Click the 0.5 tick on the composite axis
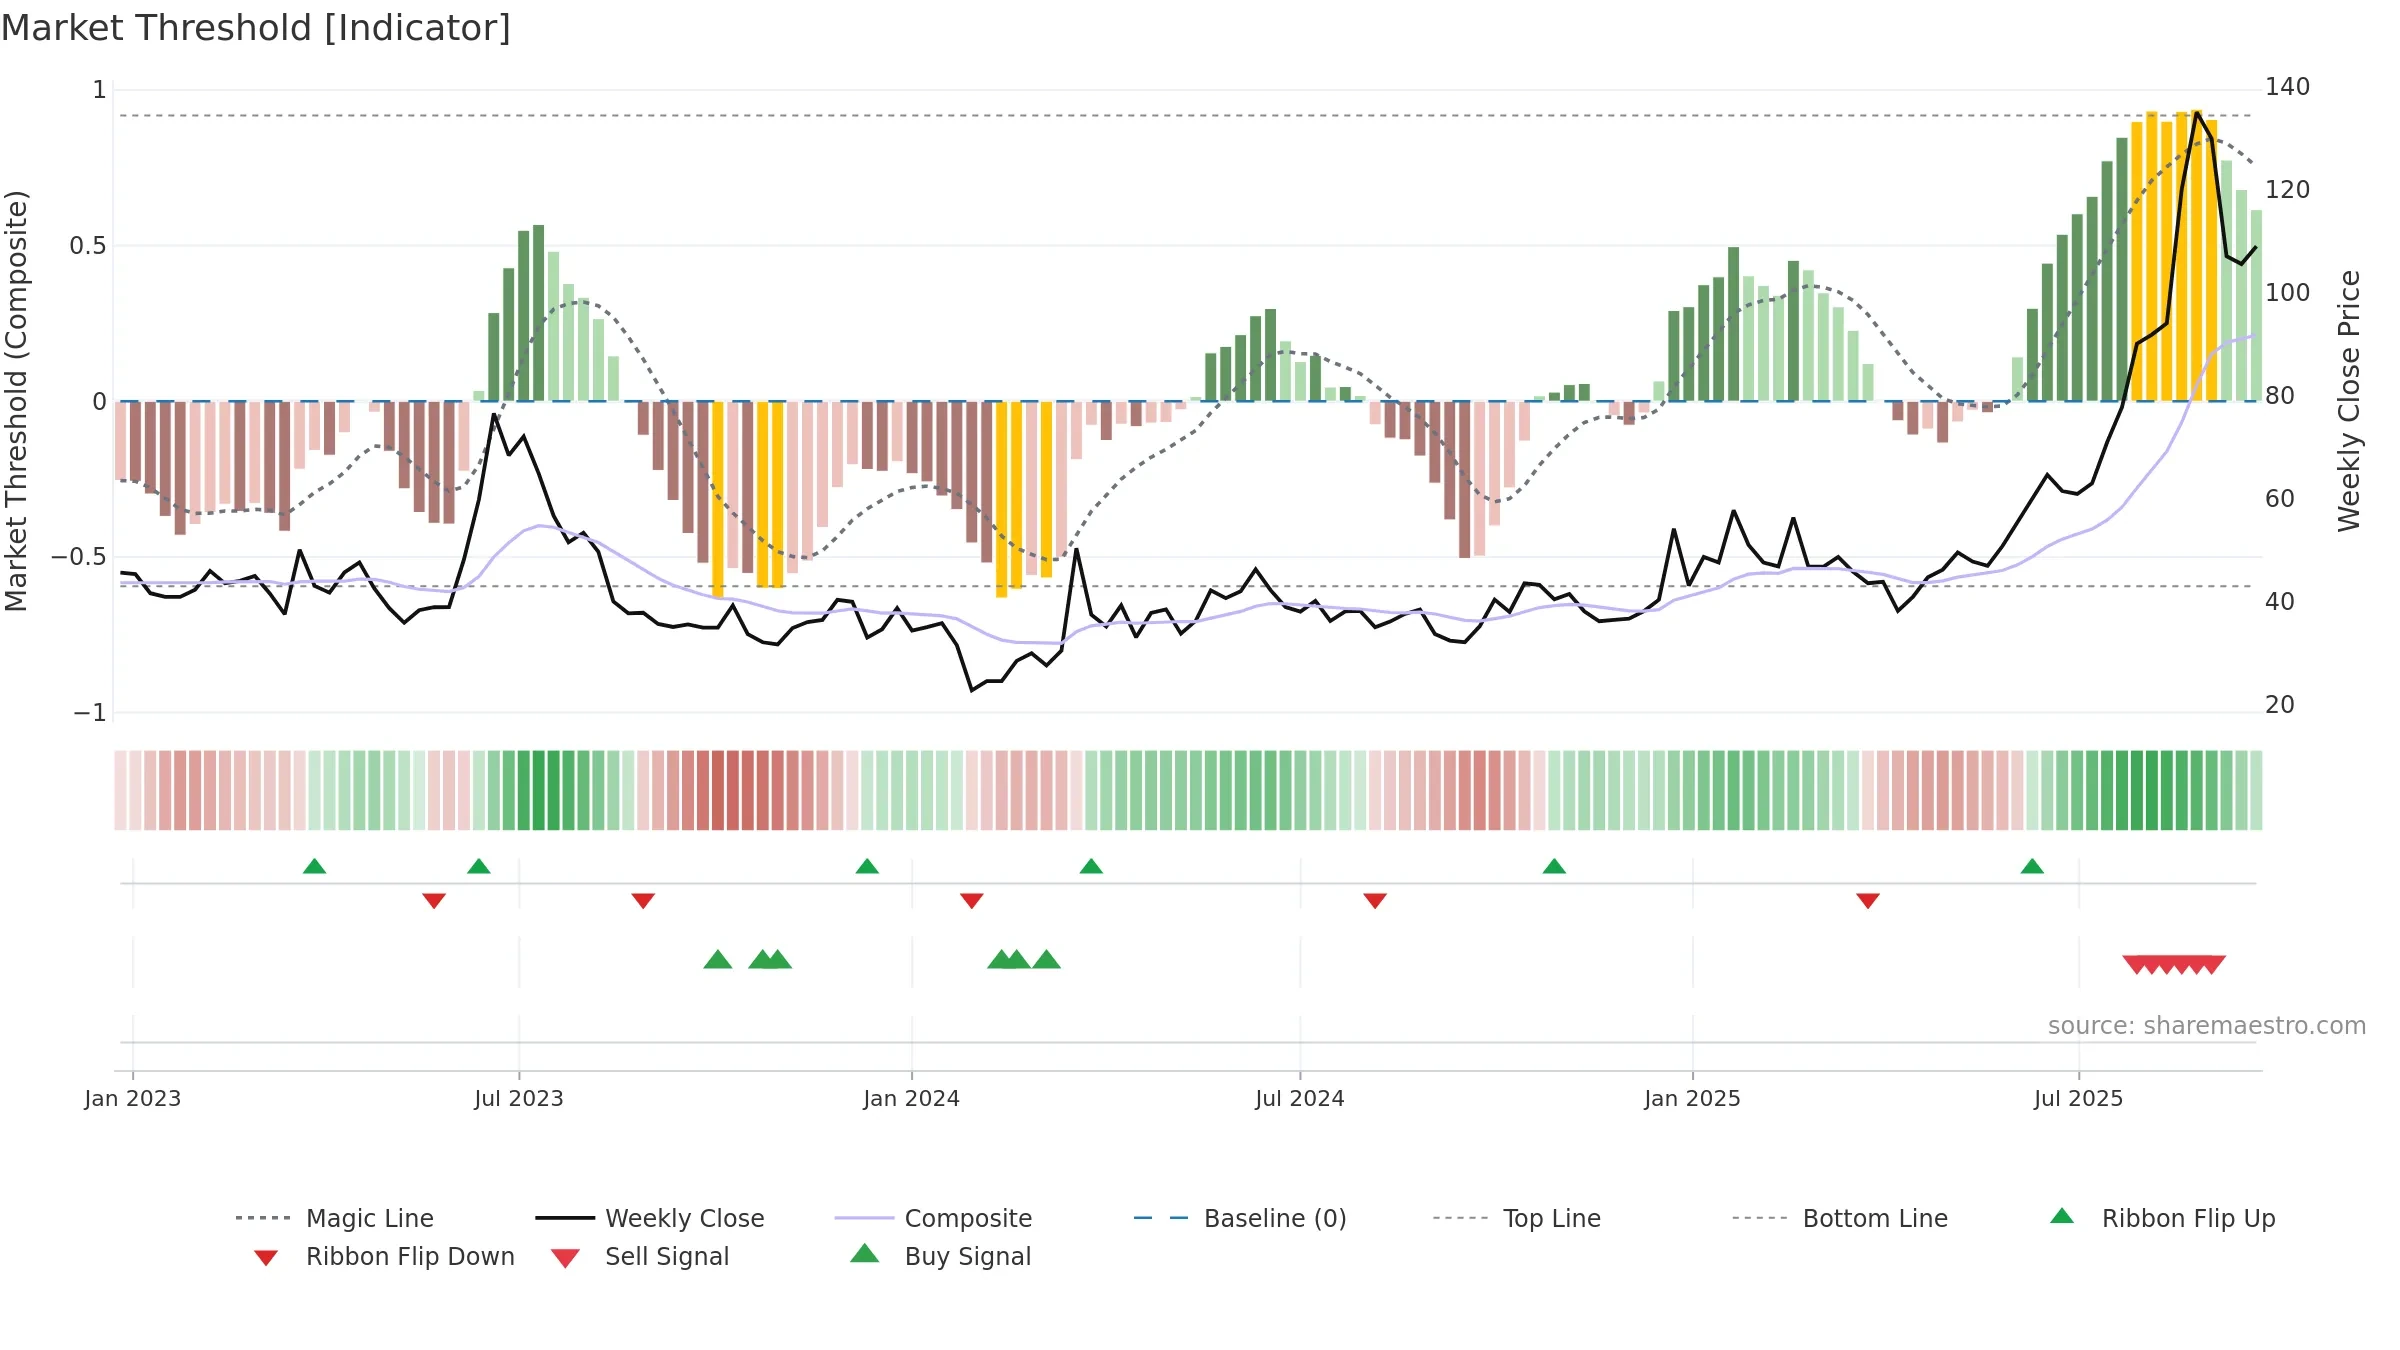Viewport: 2400px width, 1350px height. 88,246
